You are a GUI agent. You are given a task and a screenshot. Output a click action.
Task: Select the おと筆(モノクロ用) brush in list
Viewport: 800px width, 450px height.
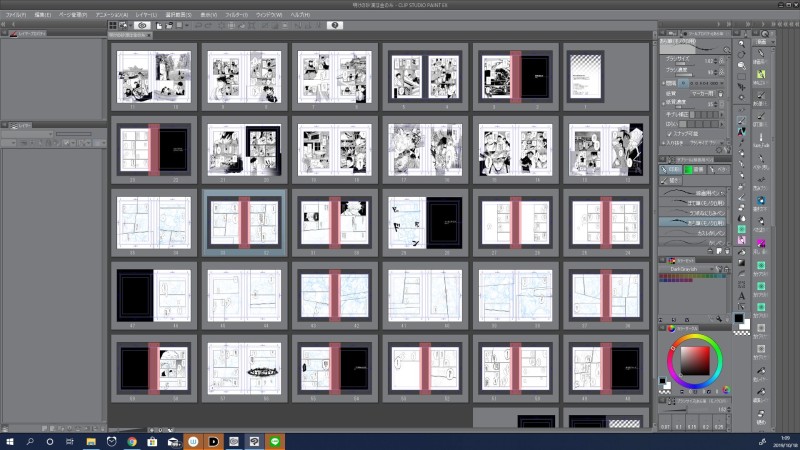[x=692, y=222]
